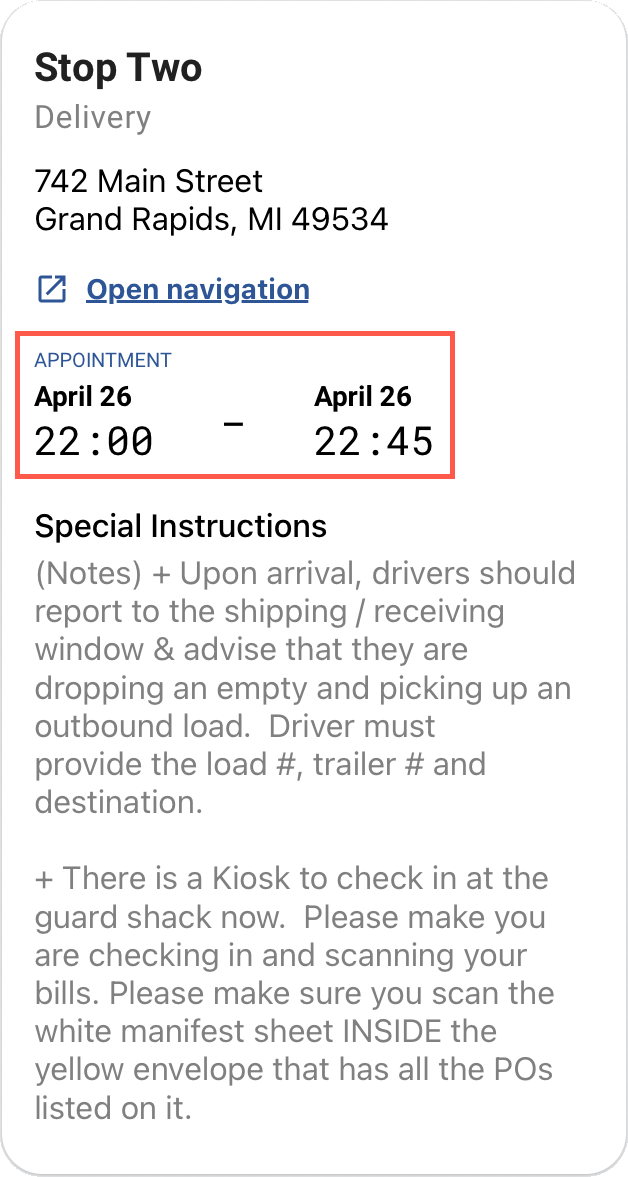Viewport: 628px width, 1177px height.
Task: Click the appointment end time 22:45
Action: coord(373,440)
